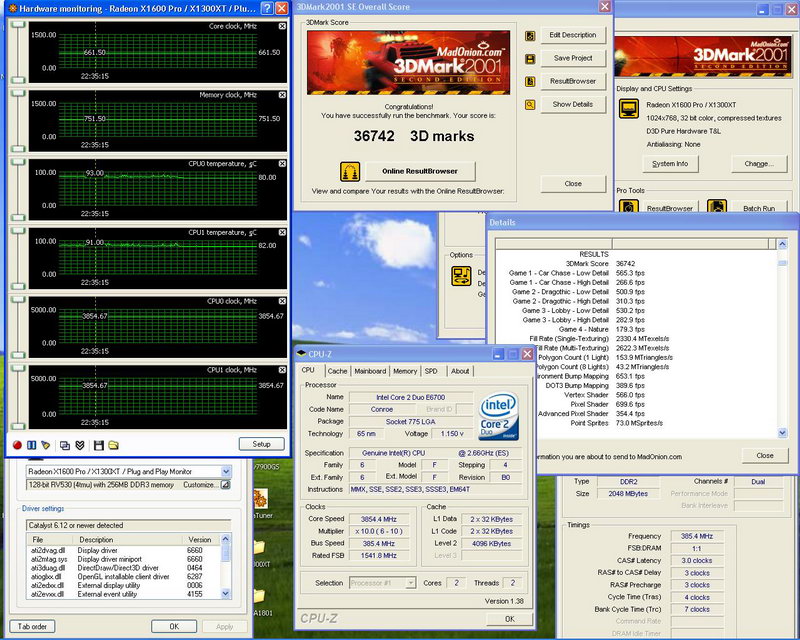Click the Version column header in driver list
800x640 pixels.
(201, 539)
